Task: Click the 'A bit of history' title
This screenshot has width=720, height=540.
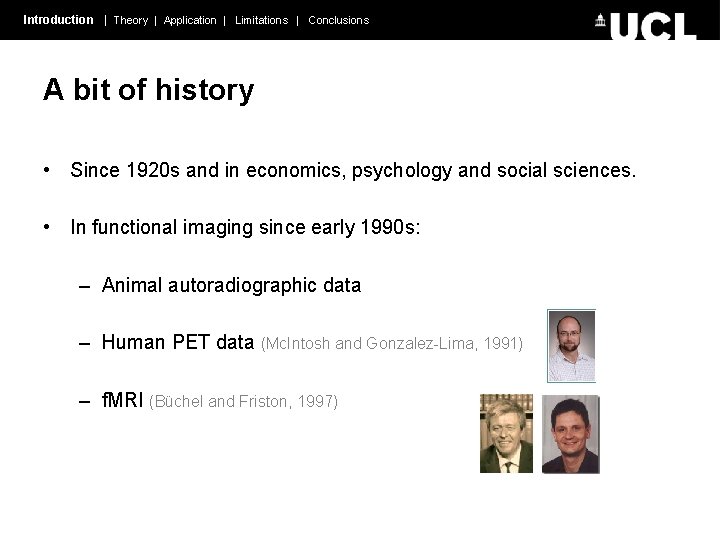Action: pyautogui.click(x=148, y=90)
